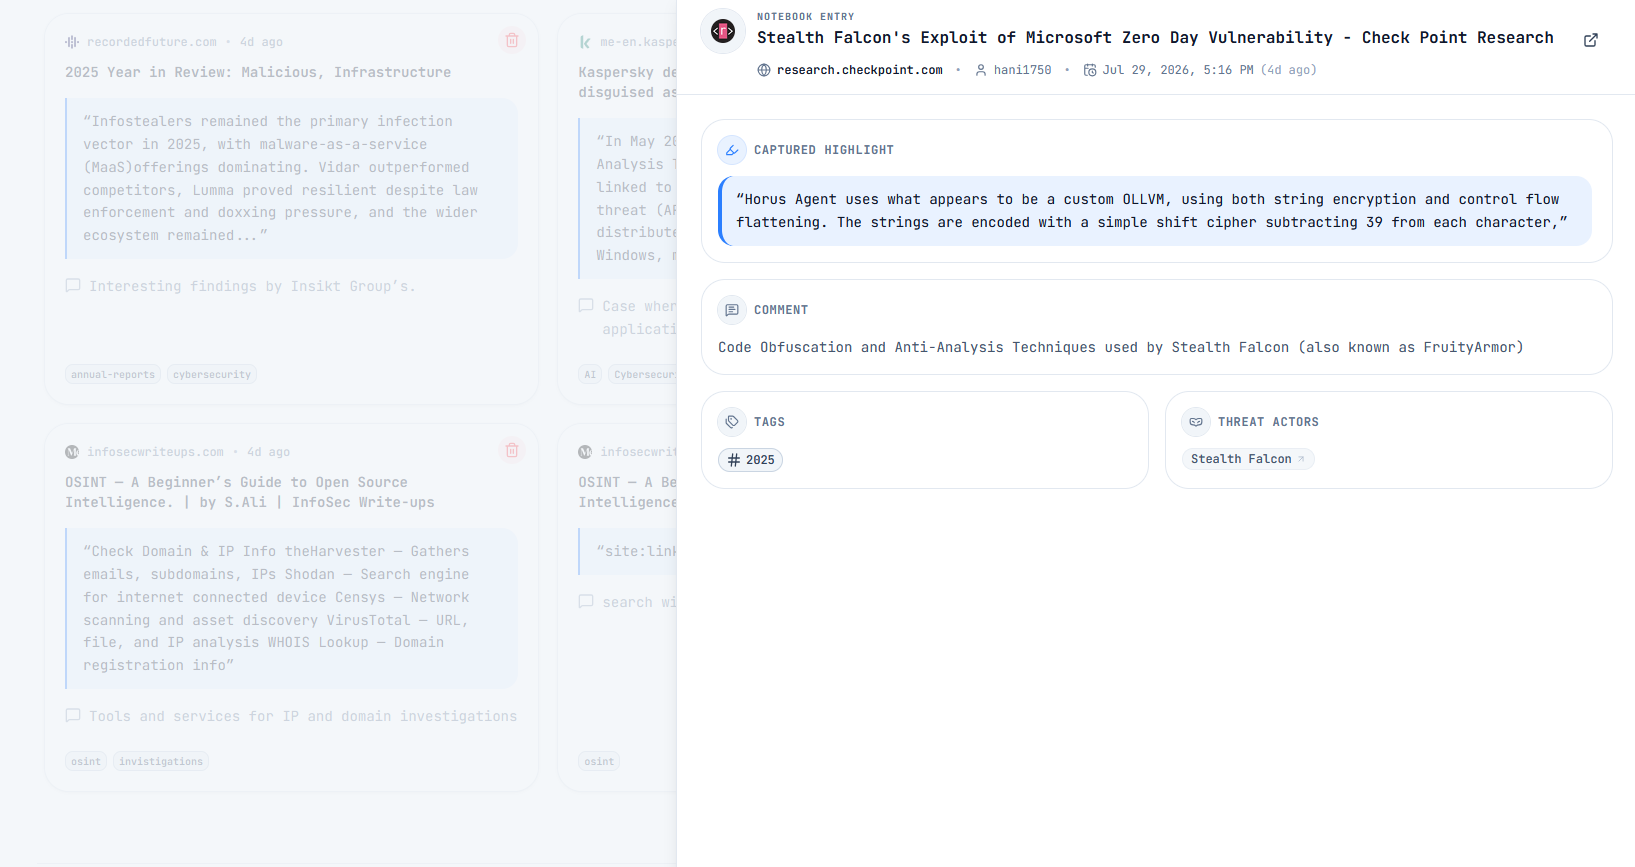Click the recordedfuture.com source favicon
Screen dimensions: 1635x867
pyautogui.click(x=72, y=42)
